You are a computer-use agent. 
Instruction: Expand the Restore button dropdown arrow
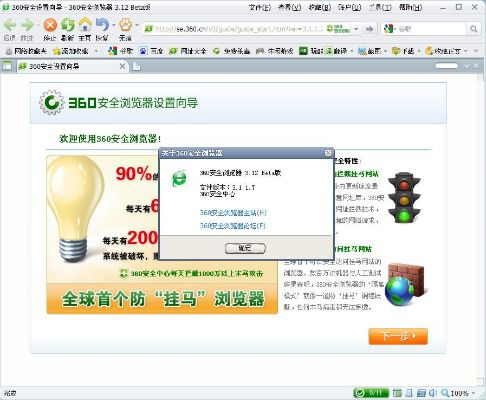tap(113, 25)
